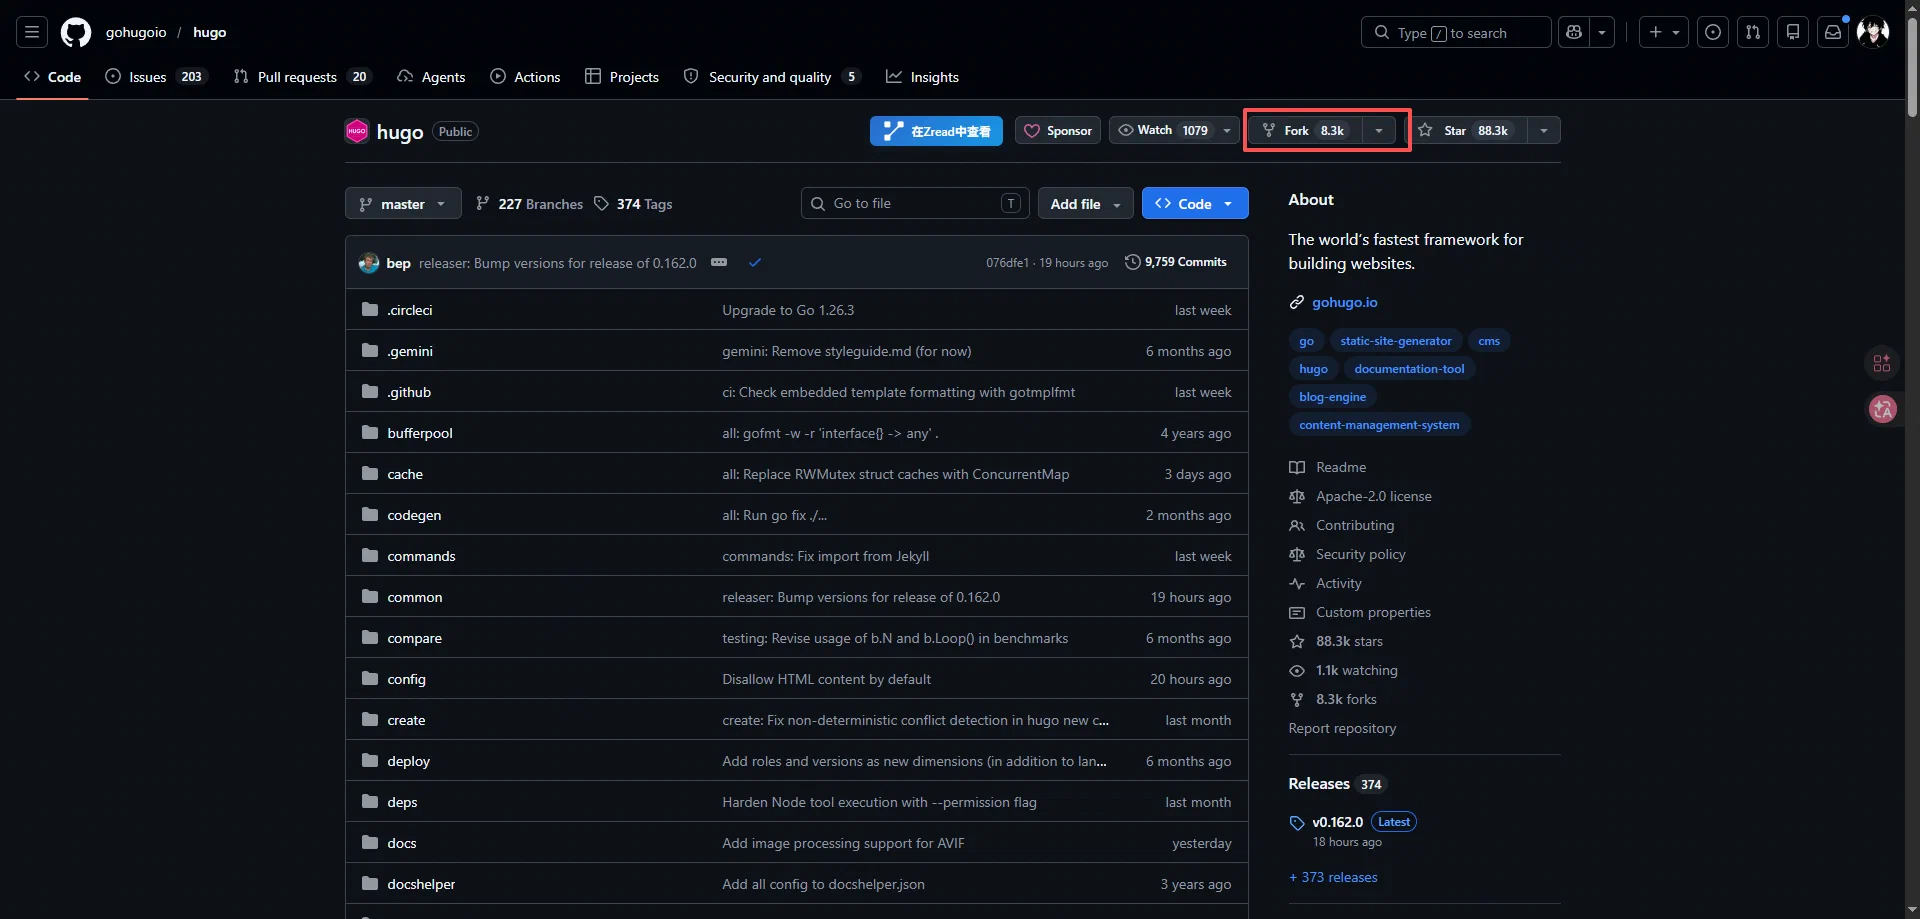Click the heart Sponsor button

click(1058, 131)
